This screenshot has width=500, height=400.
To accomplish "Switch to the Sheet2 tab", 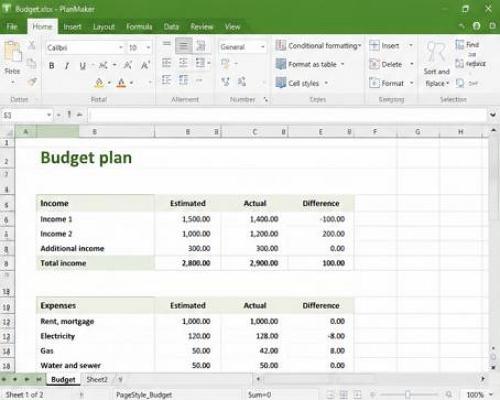I will tap(97, 379).
